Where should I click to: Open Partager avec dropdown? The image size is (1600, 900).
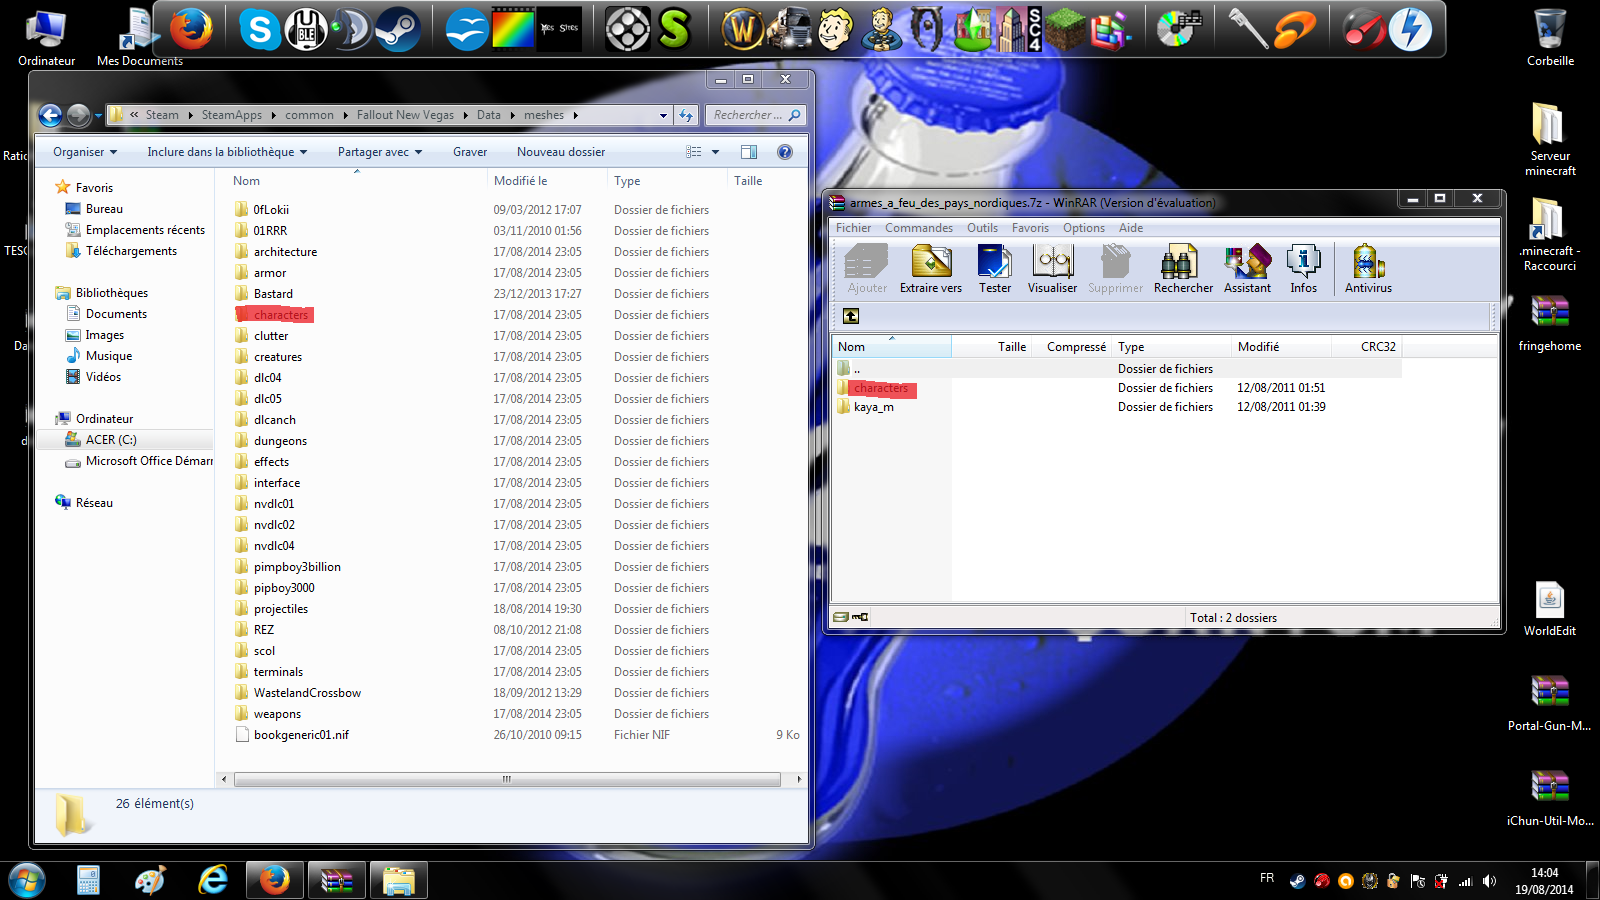pyautogui.click(x=380, y=152)
